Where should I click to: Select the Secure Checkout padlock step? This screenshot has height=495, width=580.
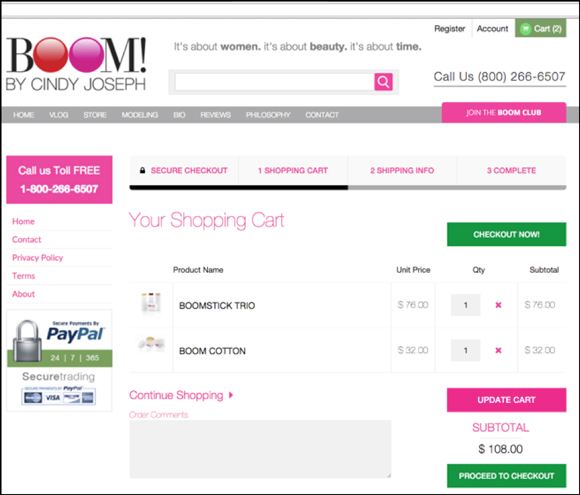[x=184, y=171]
